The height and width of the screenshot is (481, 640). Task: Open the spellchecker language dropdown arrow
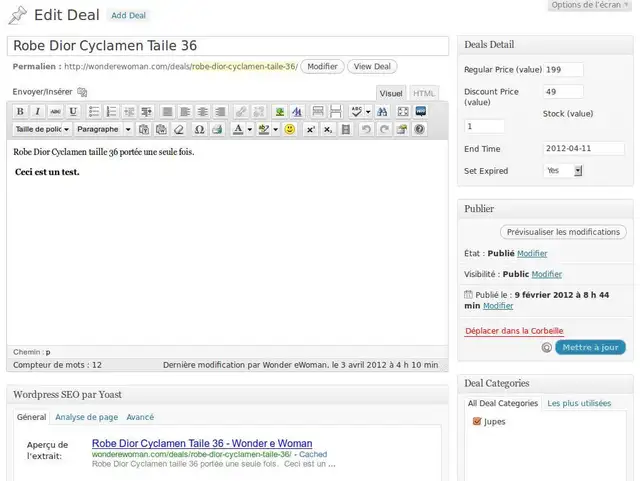[368, 111]
